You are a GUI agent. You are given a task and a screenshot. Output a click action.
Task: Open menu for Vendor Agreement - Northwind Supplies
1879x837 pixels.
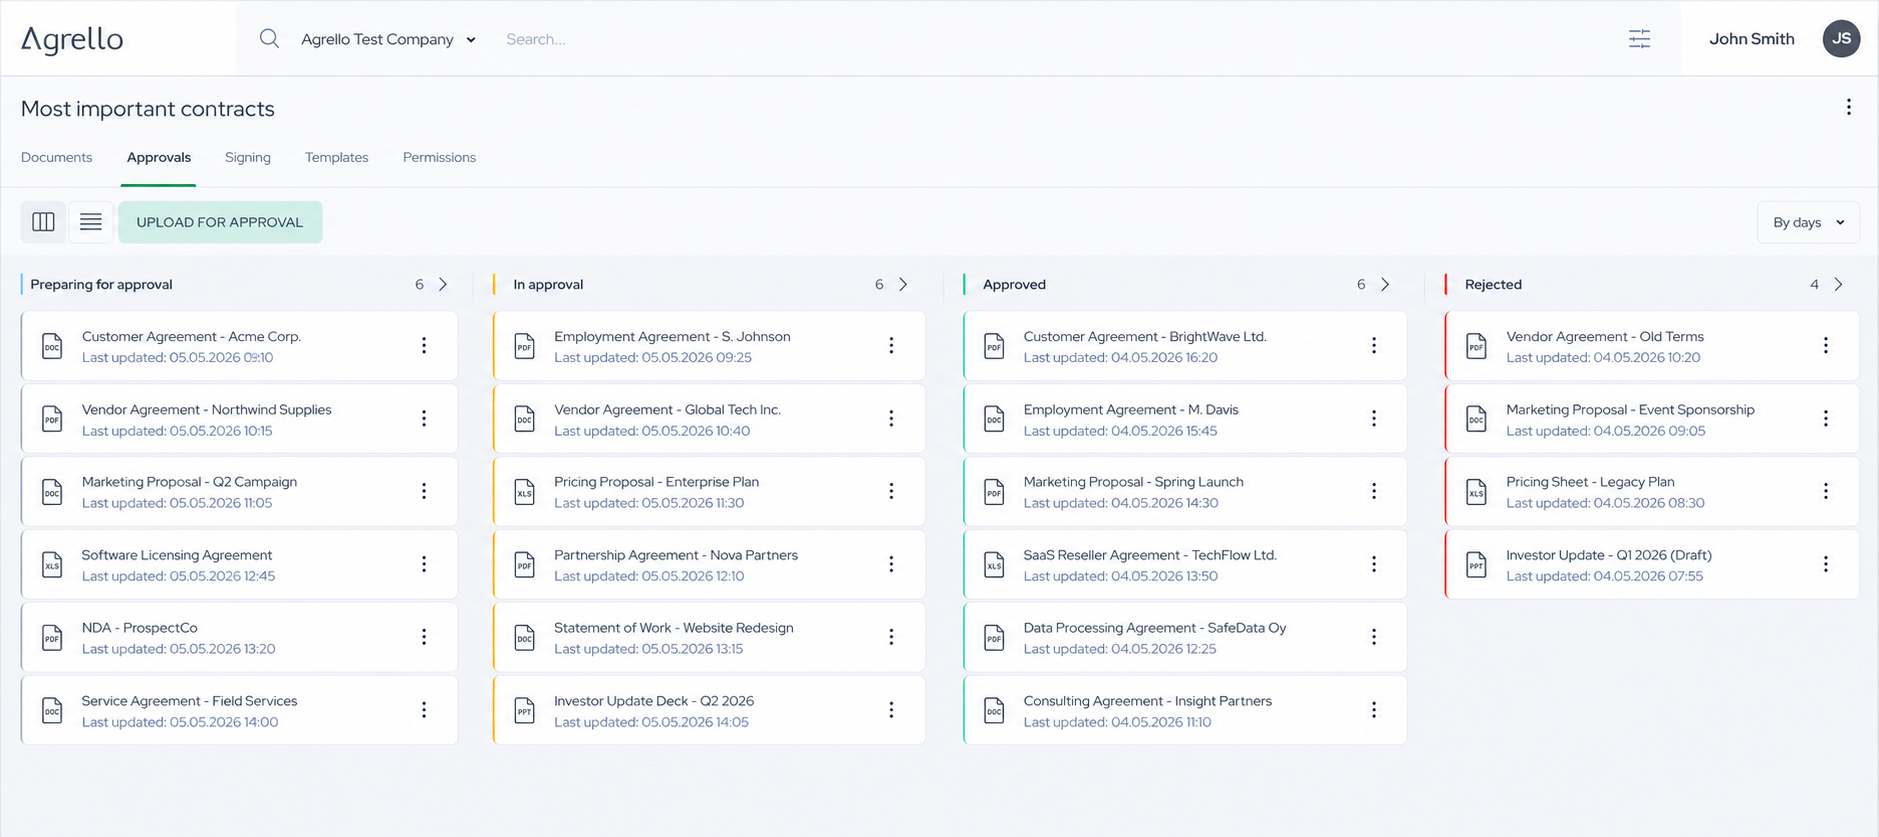424,418
